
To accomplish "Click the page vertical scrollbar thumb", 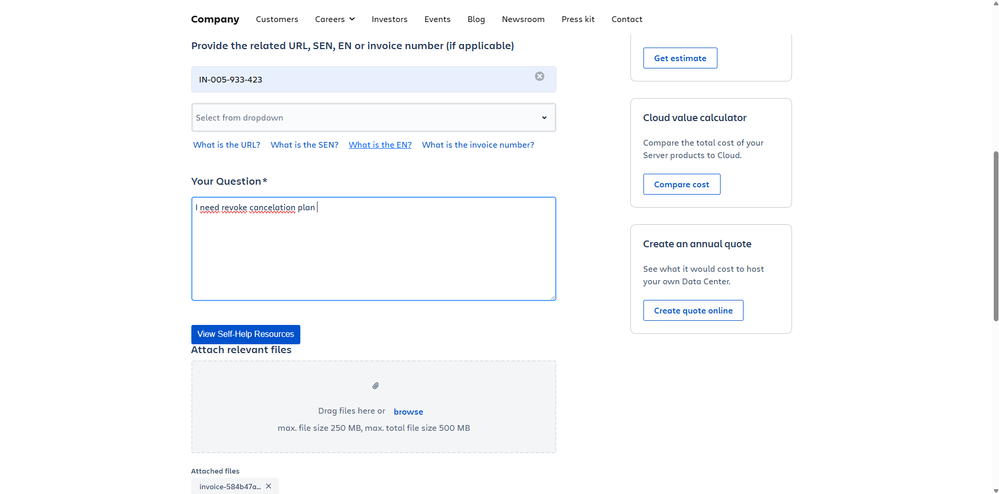I will [996, 236].
